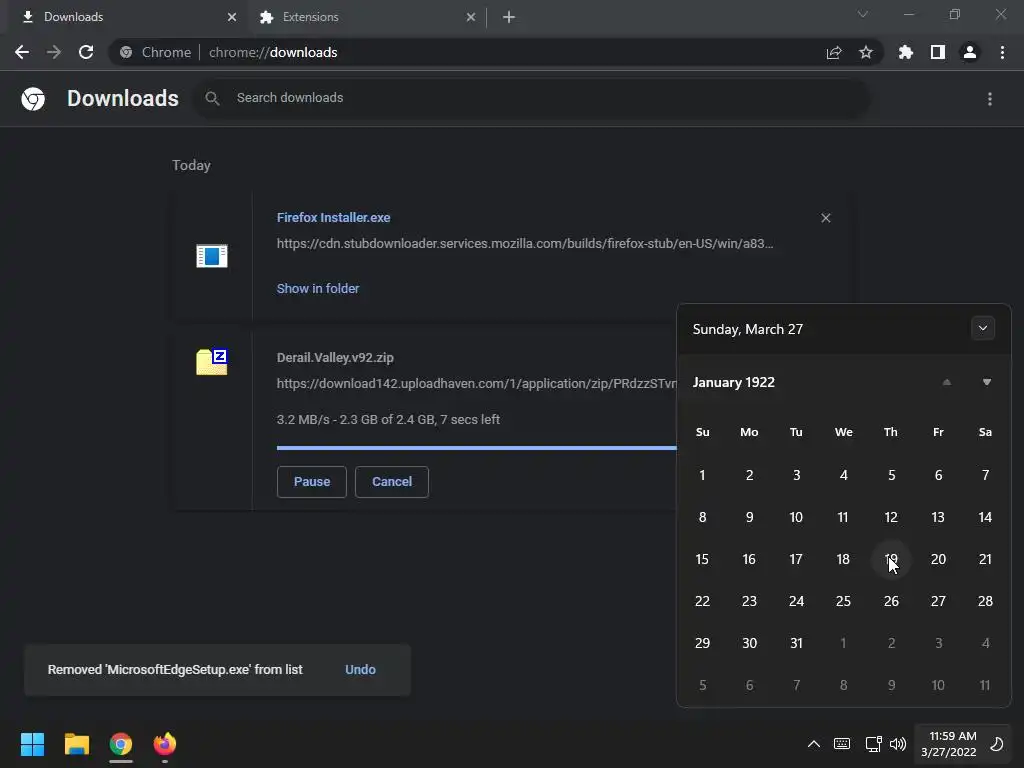Select January 28 in the calendar

tap(985, 601)
